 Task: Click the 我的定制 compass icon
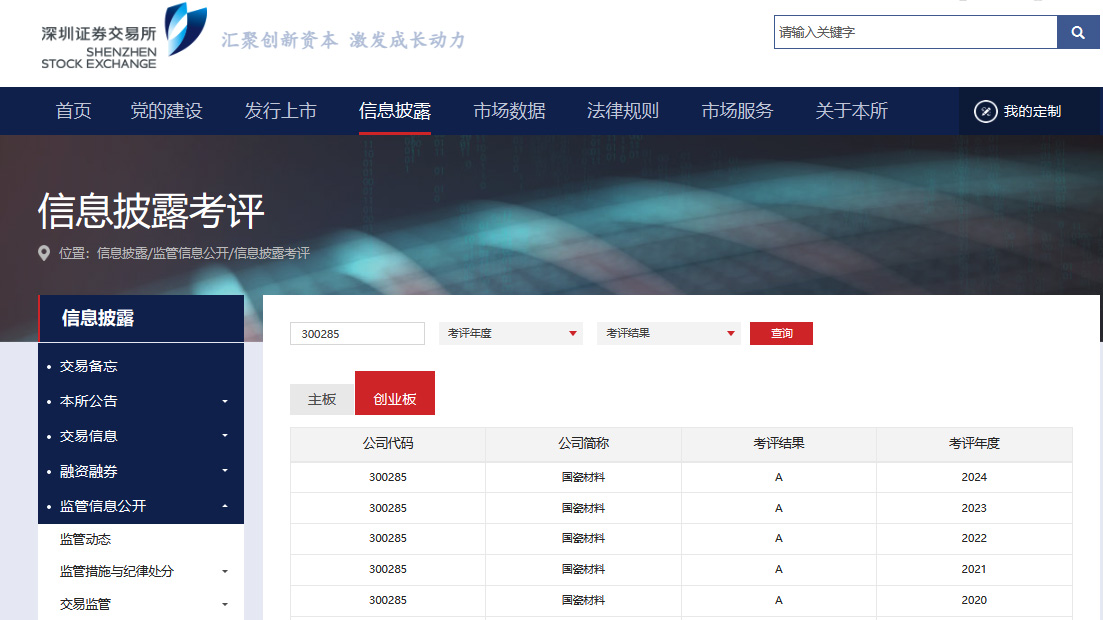(985, 111)
